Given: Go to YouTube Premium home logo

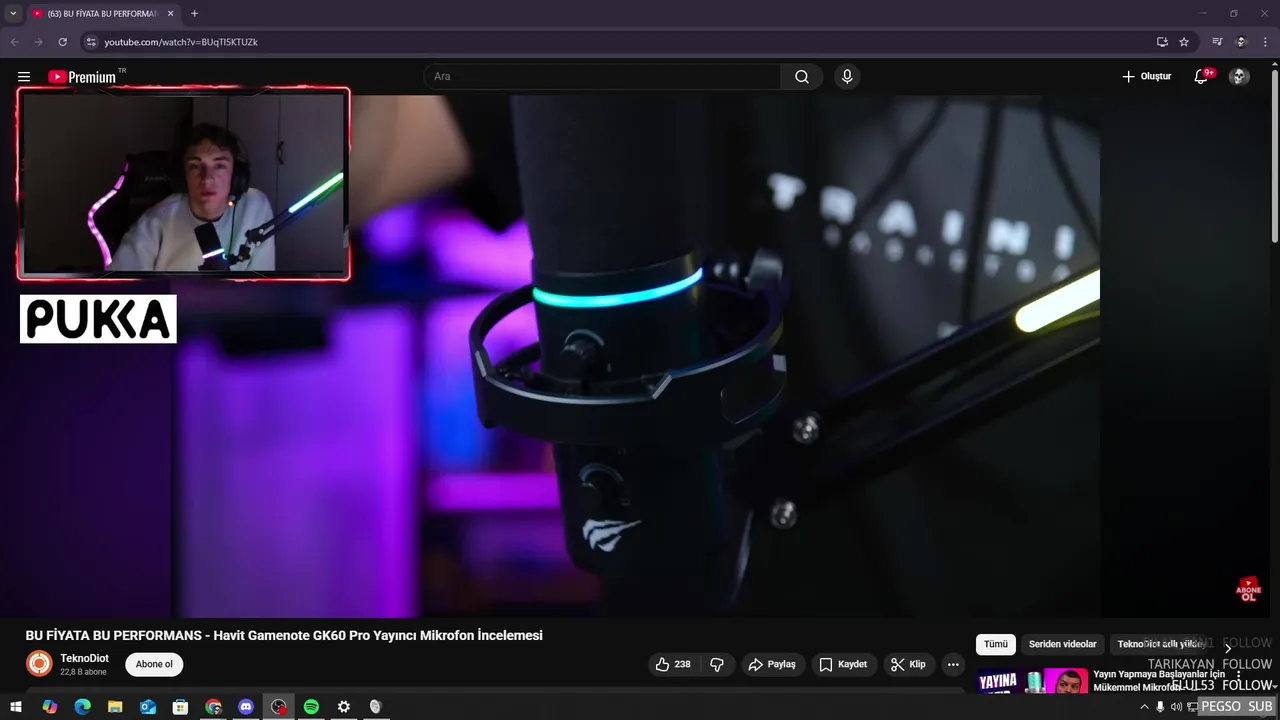Looking at the screenshot, I should [x=82, y=77].
